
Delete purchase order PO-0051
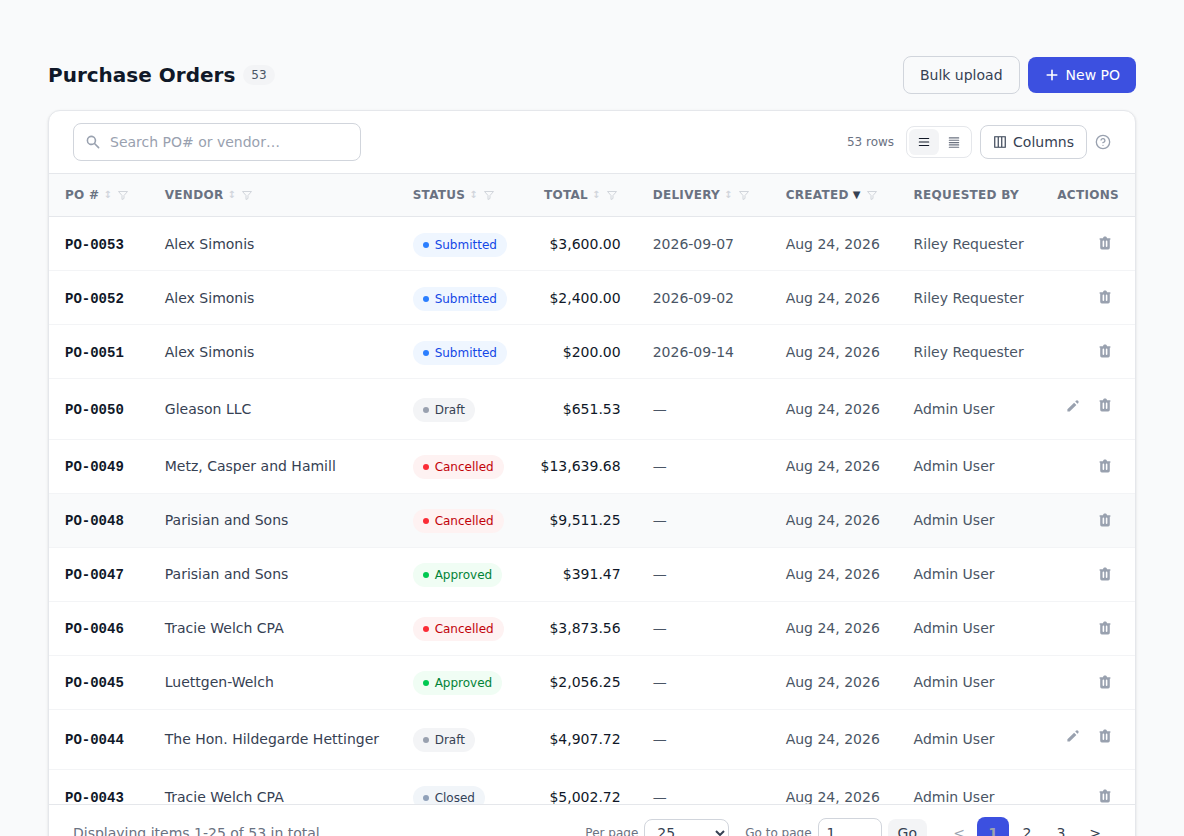pos(1105,351)
